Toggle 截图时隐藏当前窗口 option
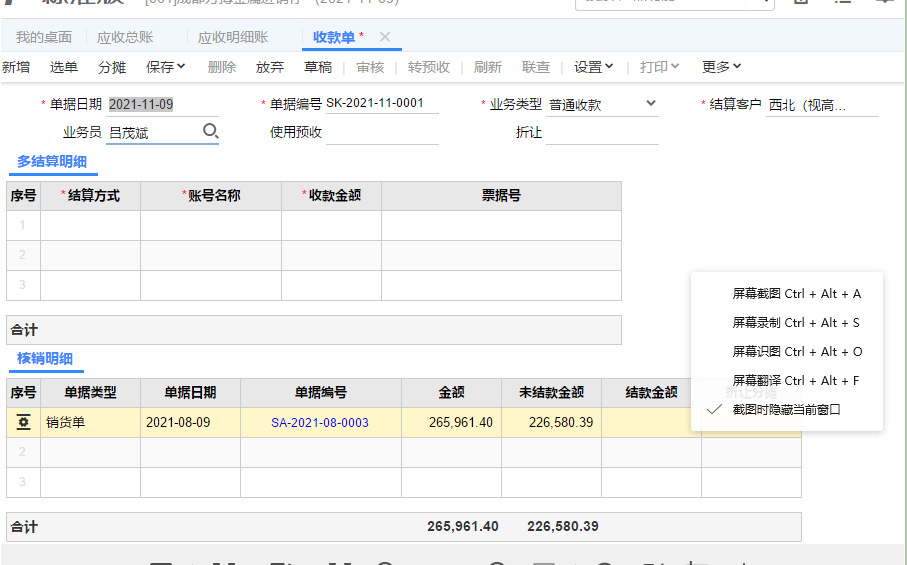Viewport: 907px width, 565px height. tap(787, 409)
